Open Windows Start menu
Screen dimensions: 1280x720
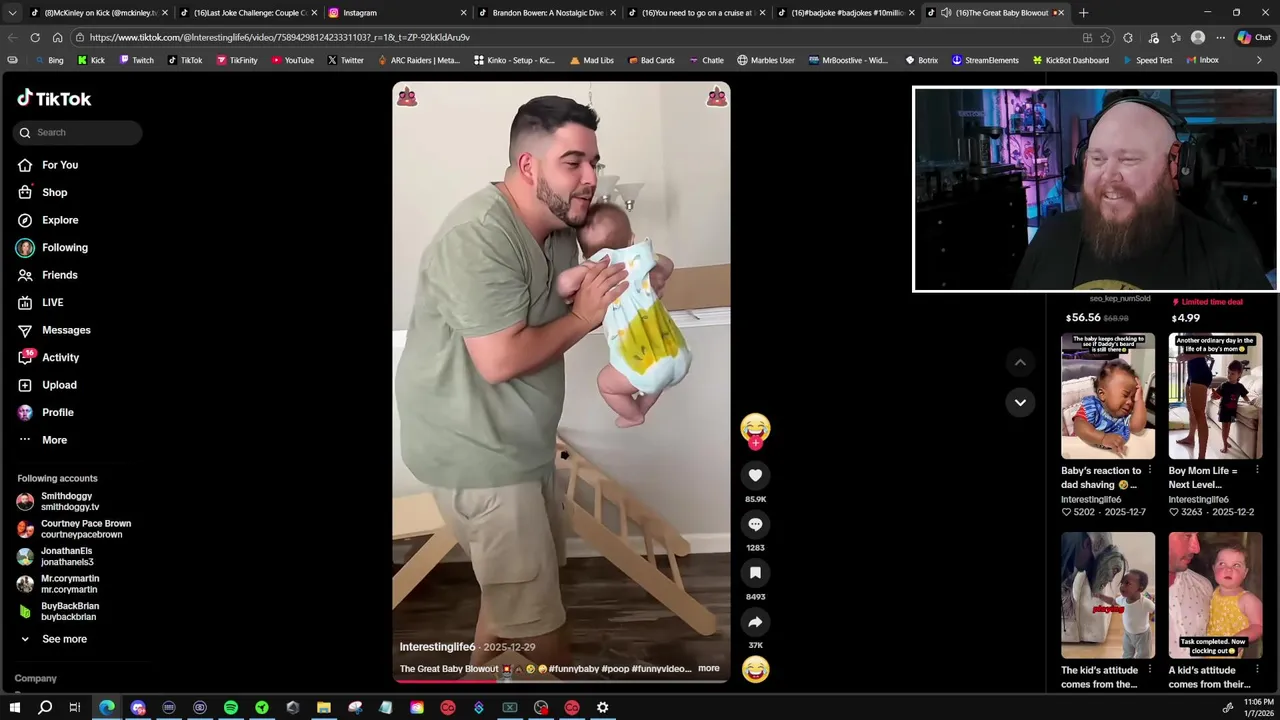pos(14,707)
